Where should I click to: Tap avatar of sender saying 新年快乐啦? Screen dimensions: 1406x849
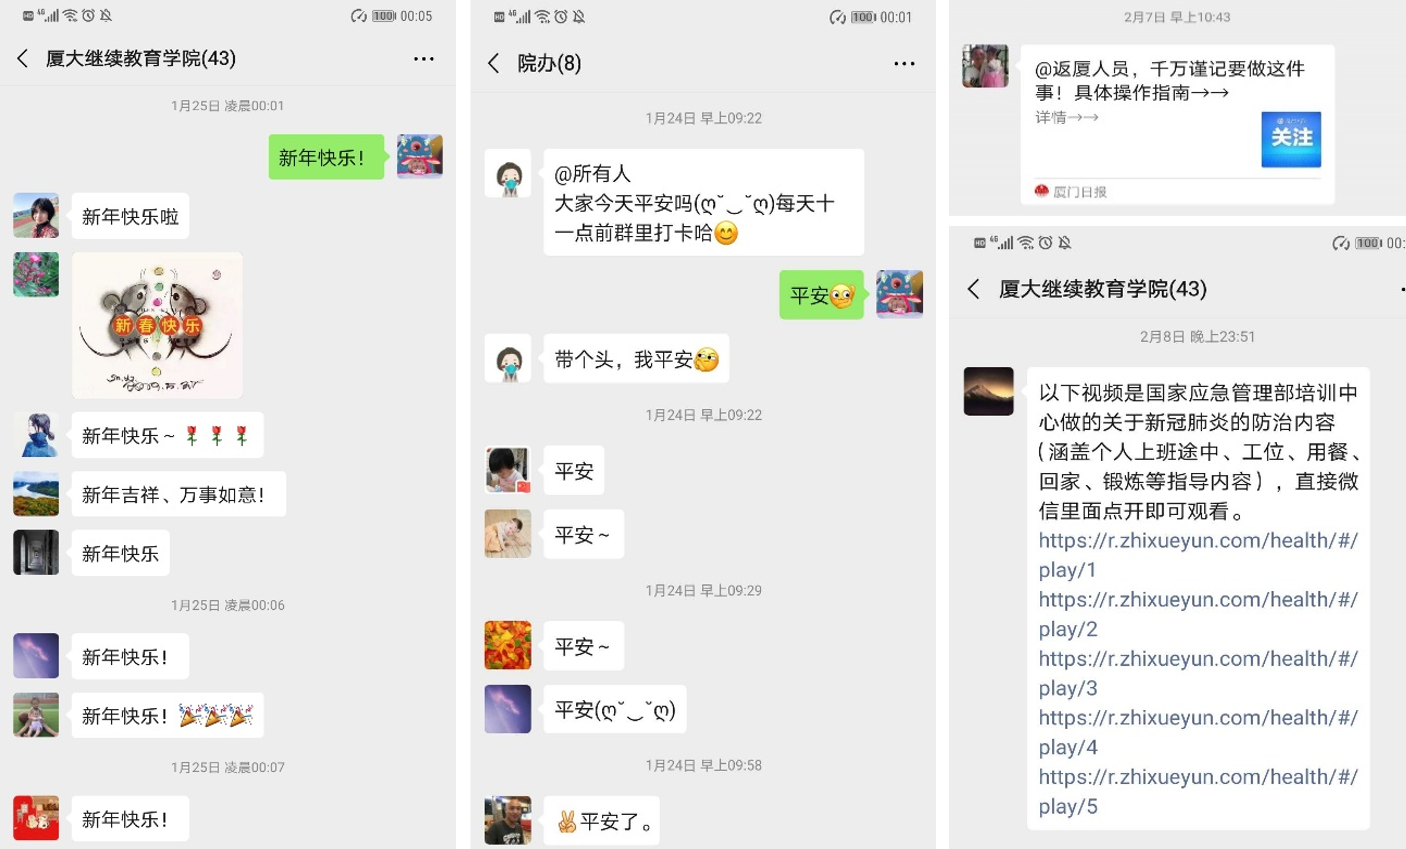point(36,215)
